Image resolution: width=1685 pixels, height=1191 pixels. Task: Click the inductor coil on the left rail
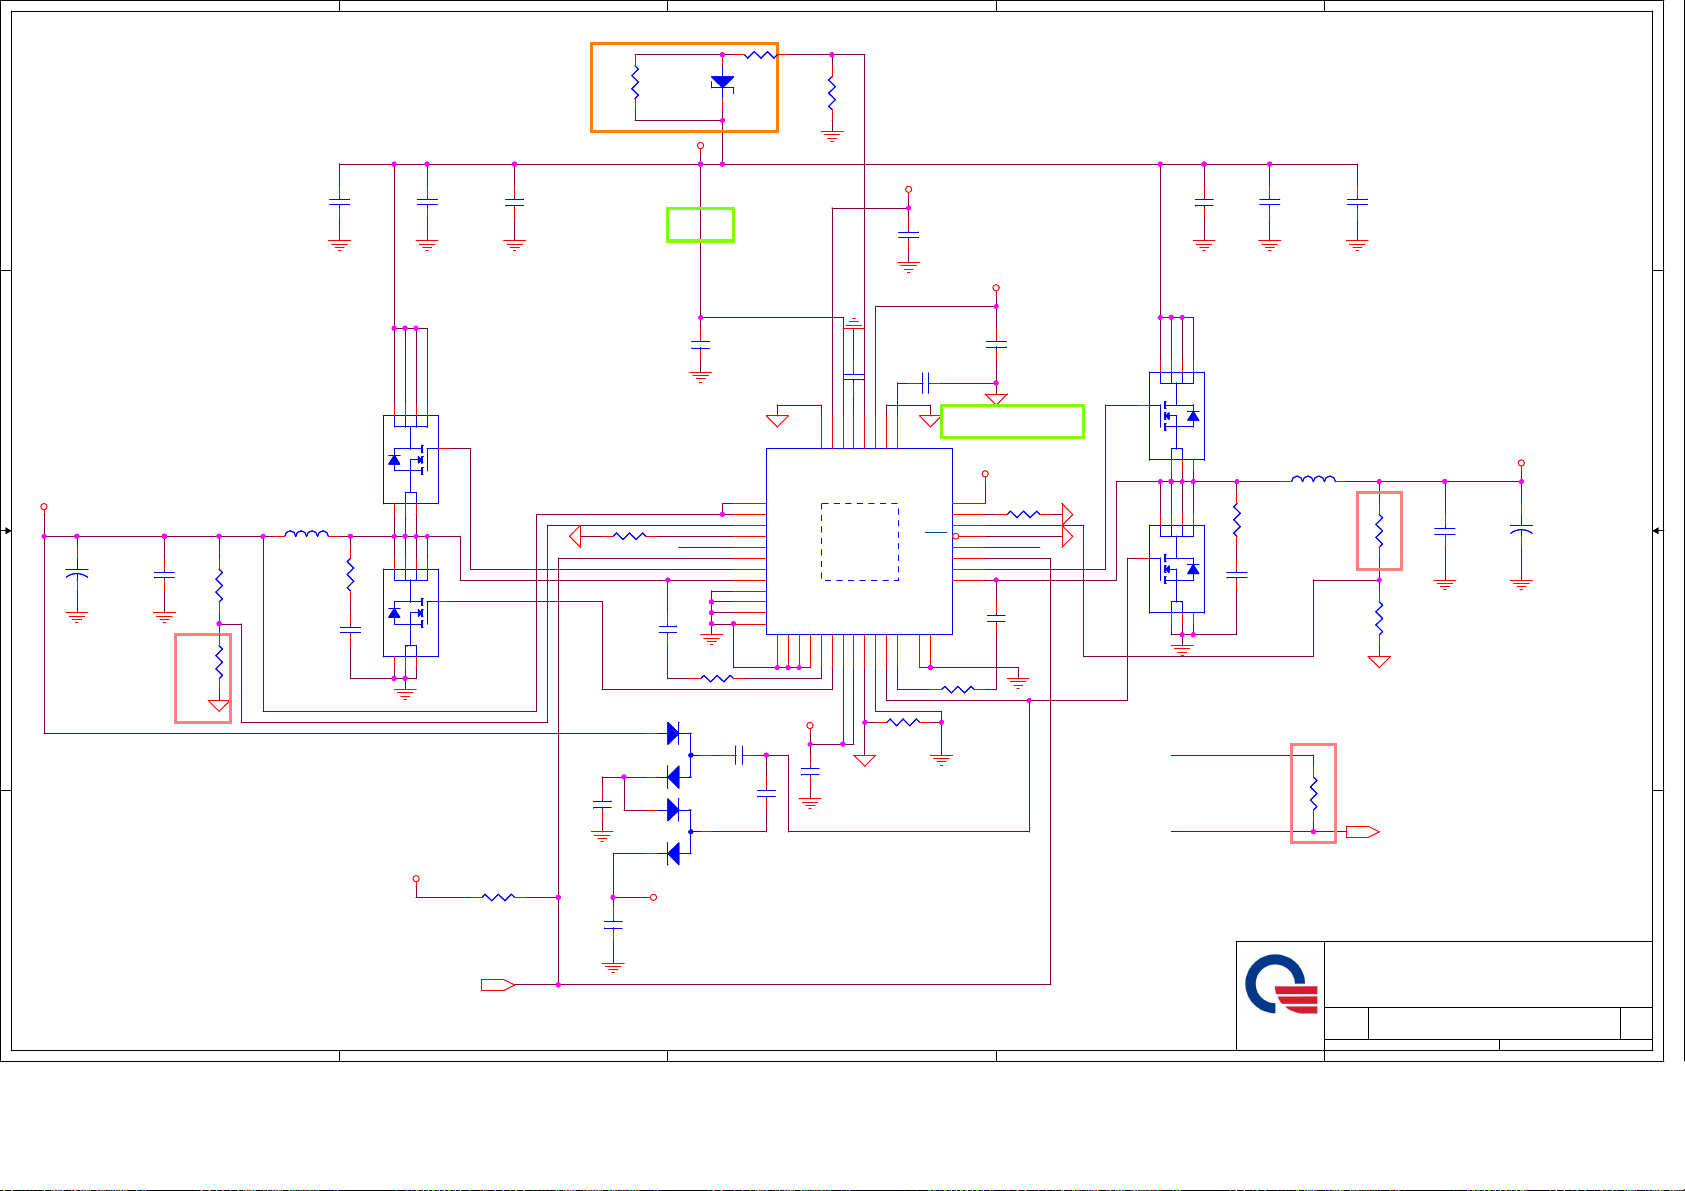[x=307, y=534]
